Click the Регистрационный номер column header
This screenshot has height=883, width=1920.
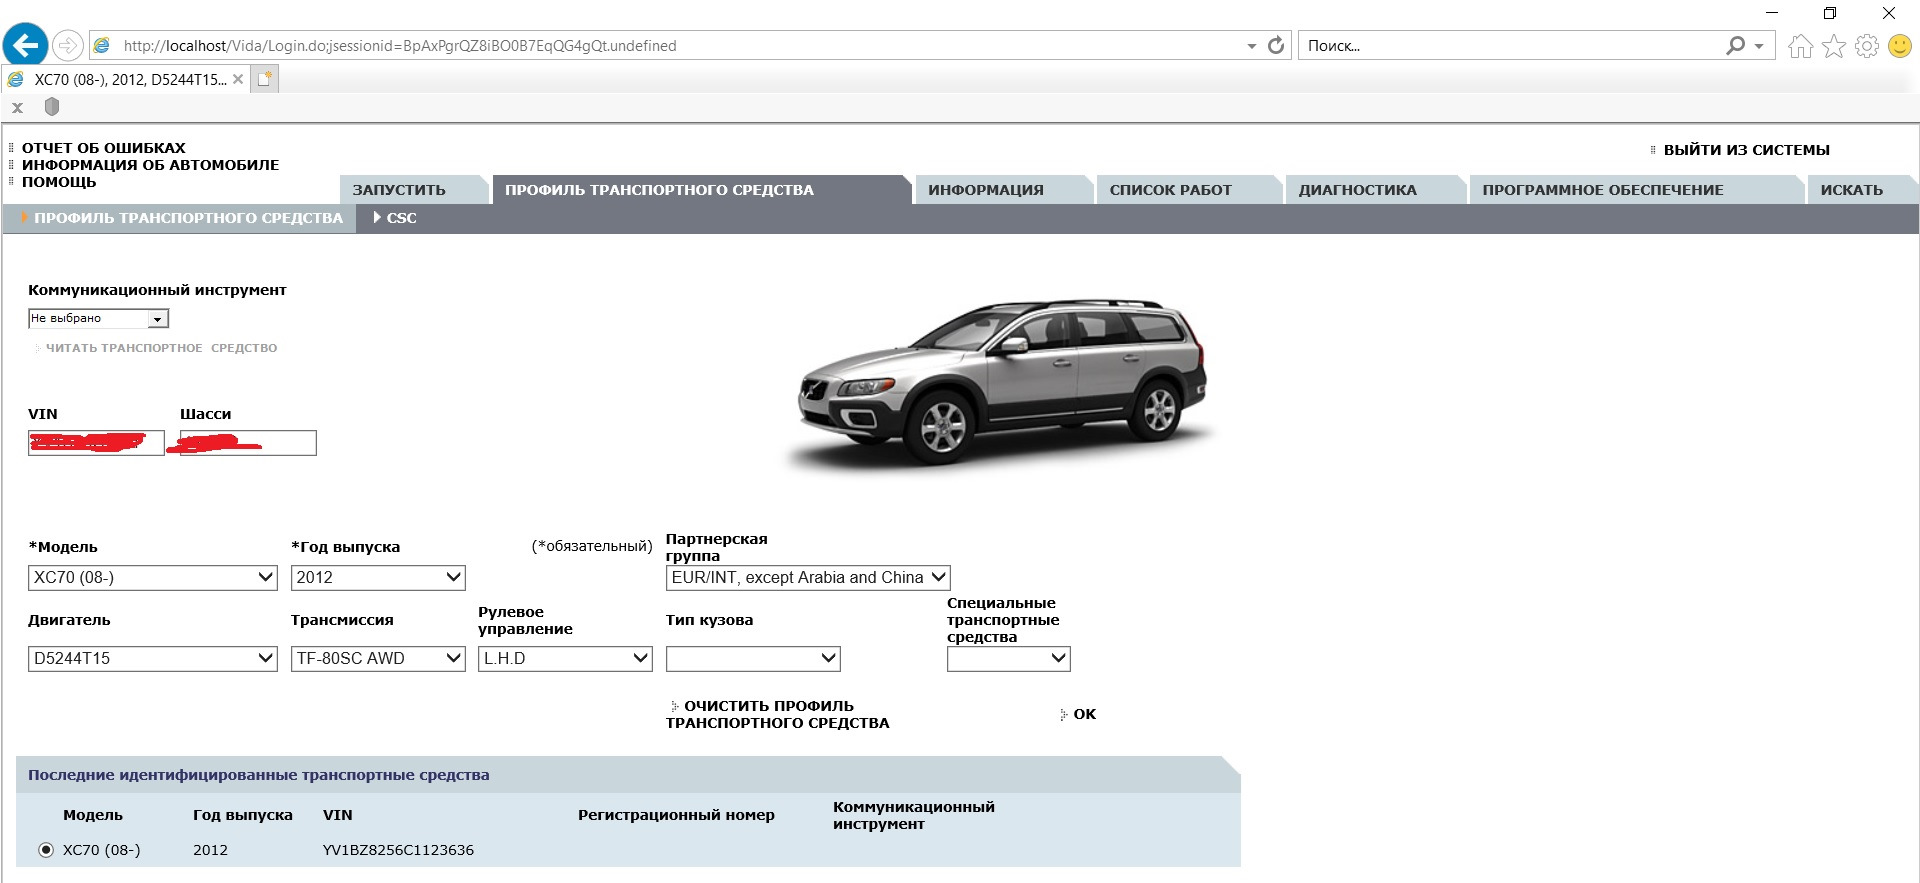(x=676, y=815)
